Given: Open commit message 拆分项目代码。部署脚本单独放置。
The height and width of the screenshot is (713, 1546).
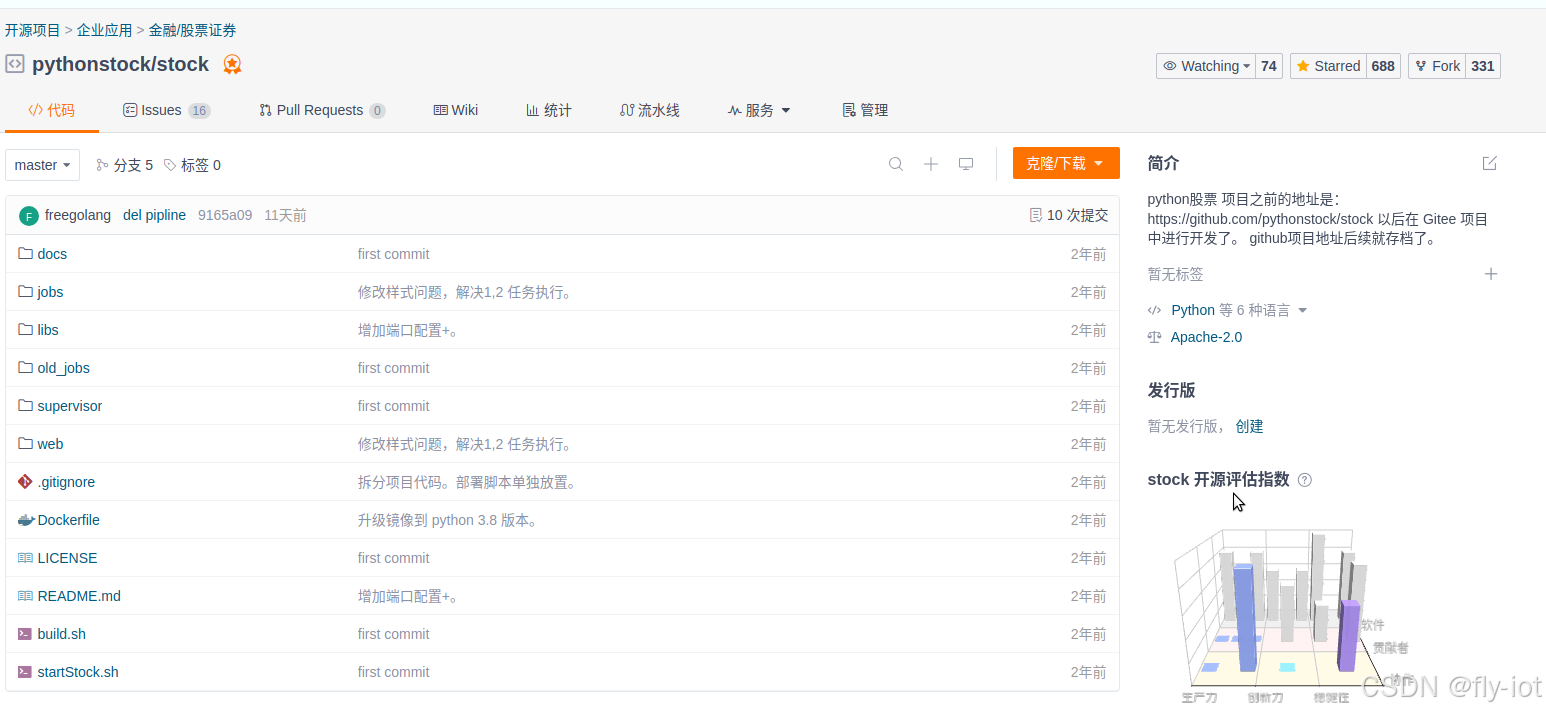Looking at the screenshot, I should click(x=467, y=482).
